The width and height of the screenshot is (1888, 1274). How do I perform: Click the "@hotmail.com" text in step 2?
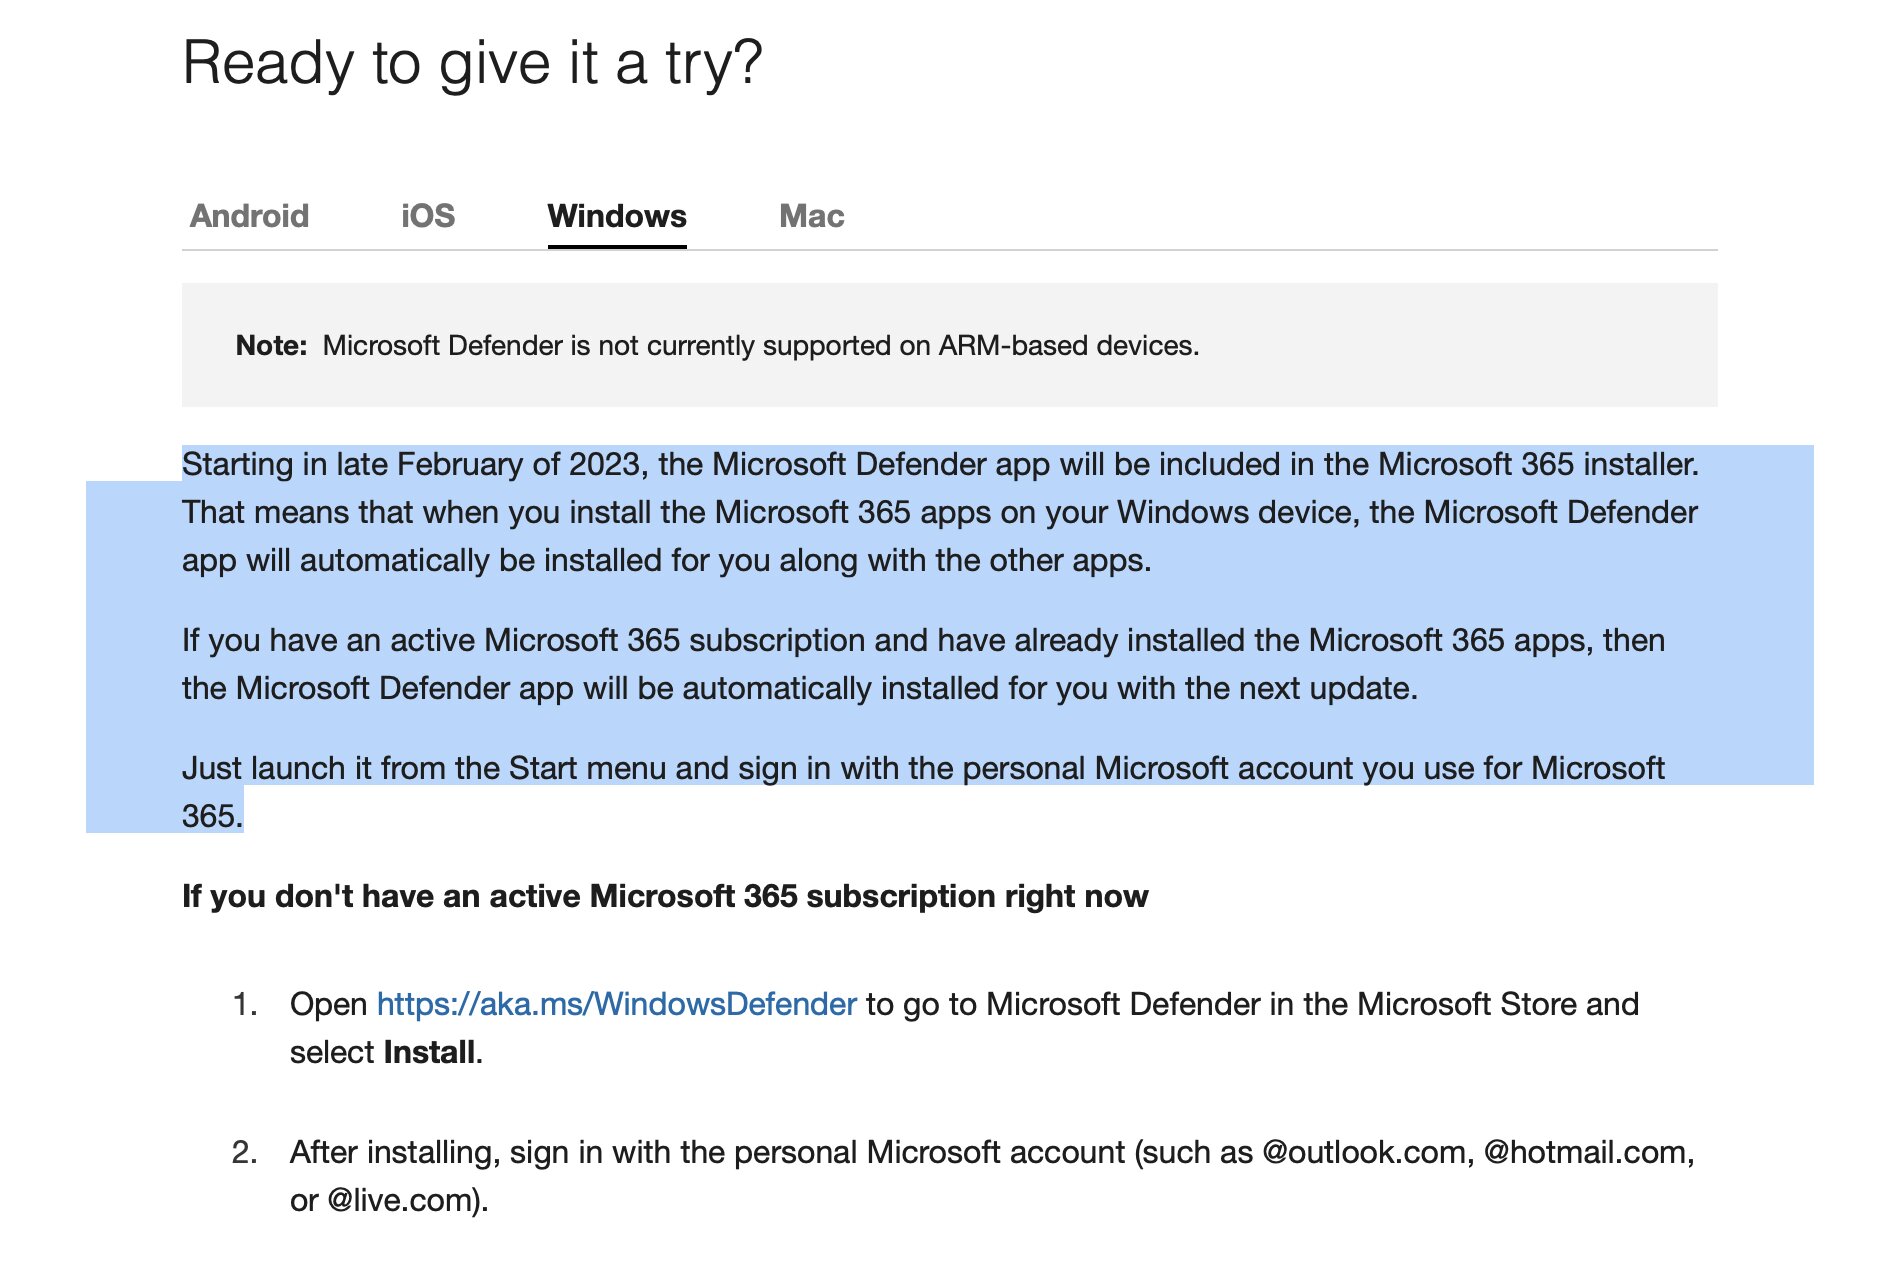click(x=1587, y=1152)
